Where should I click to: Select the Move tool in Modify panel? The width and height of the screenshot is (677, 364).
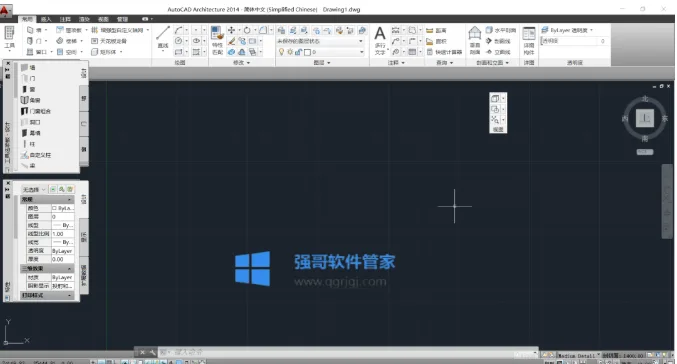231,30
